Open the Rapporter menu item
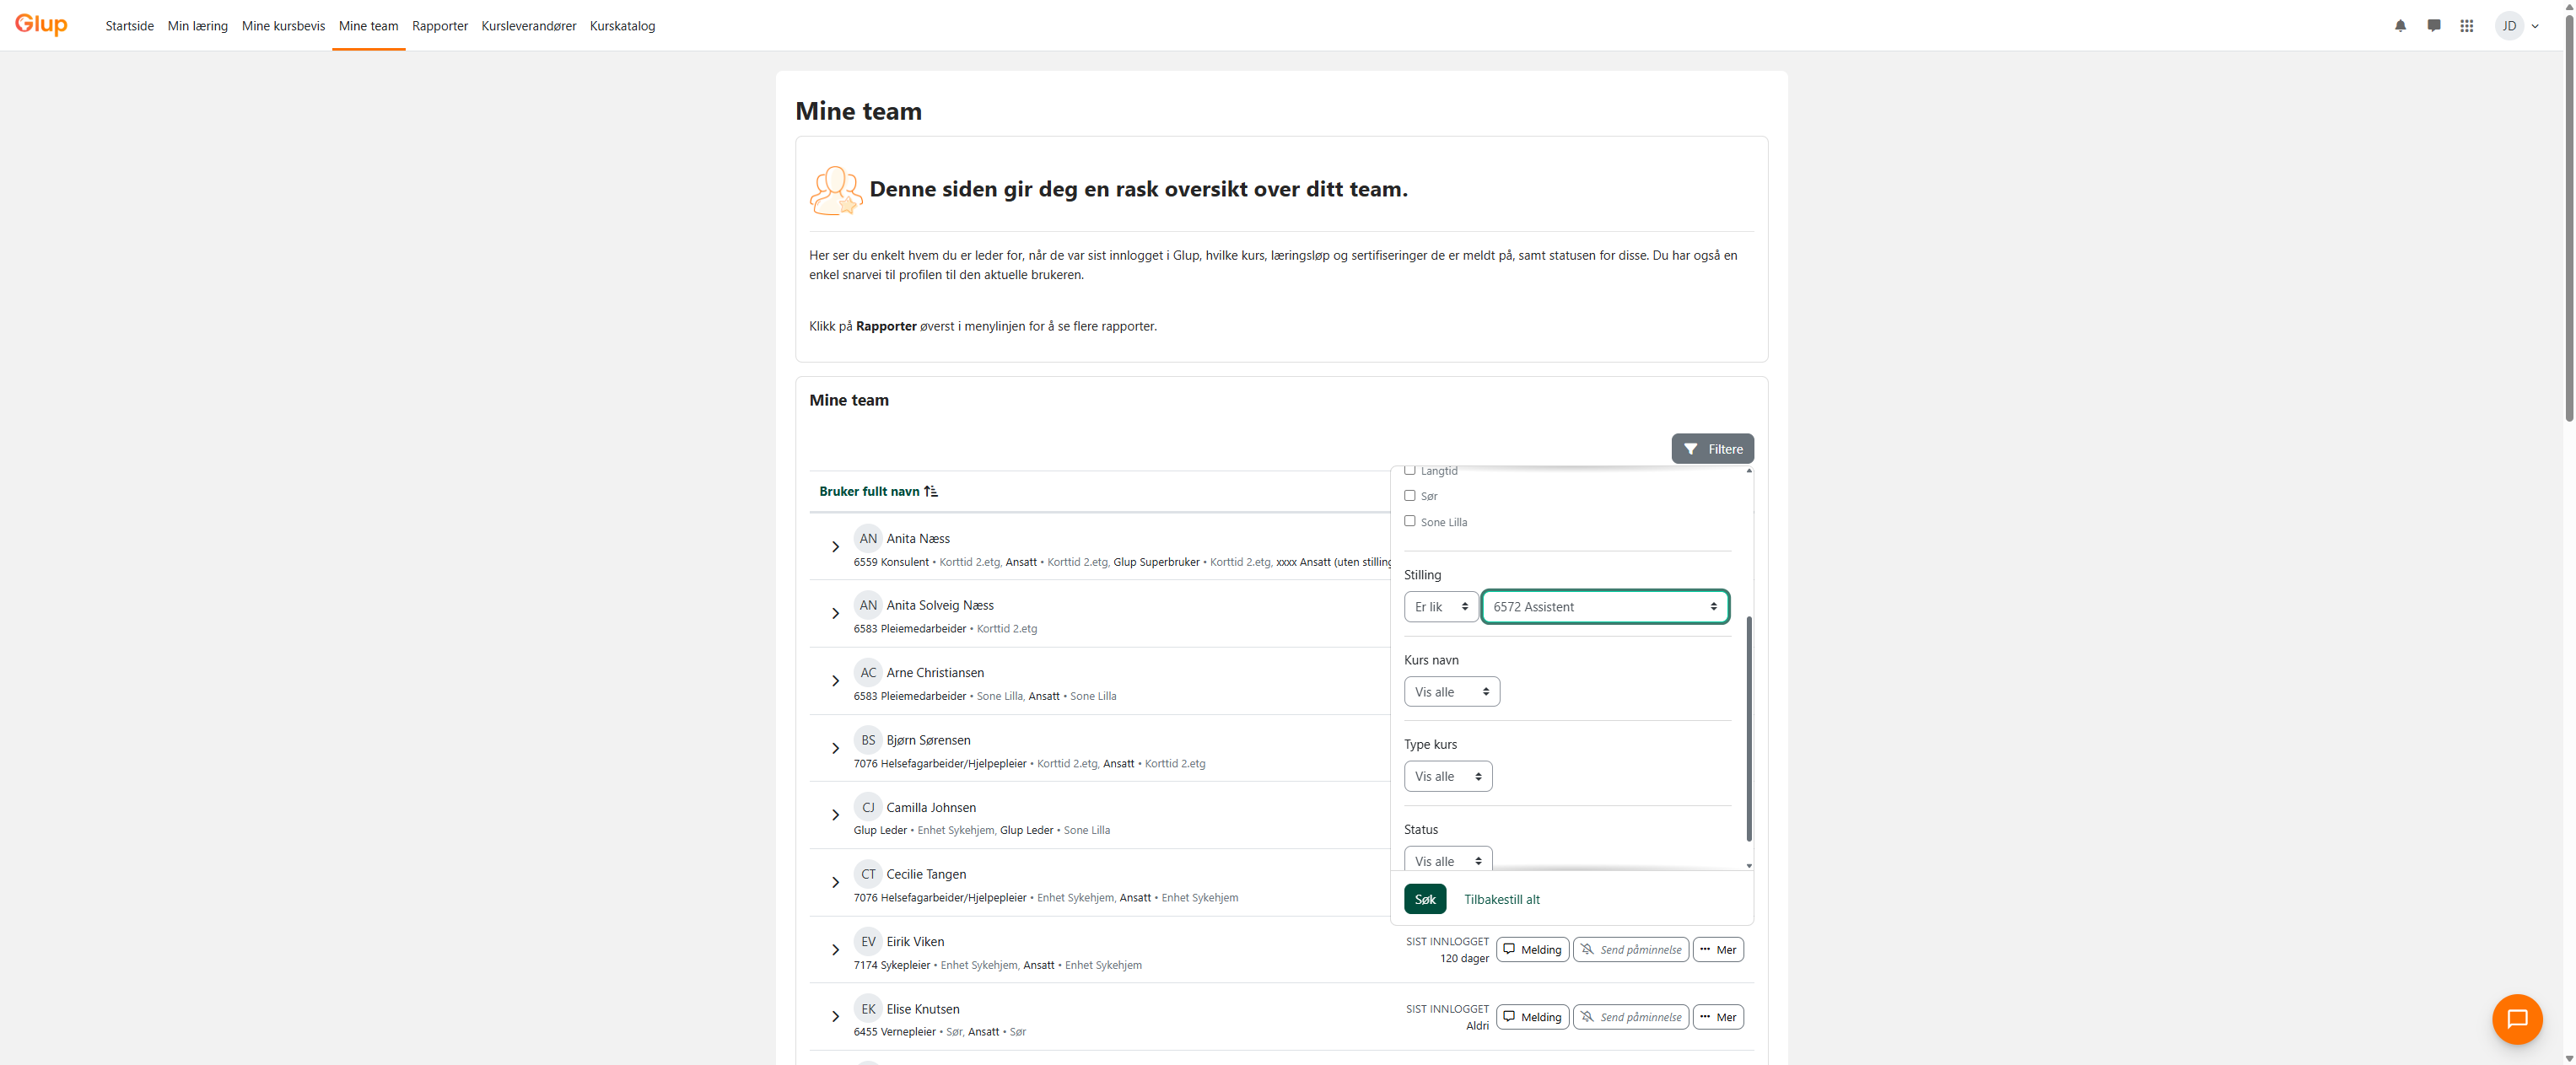The width and height of the screenshot is (2576, 1065). coord(440,26)
